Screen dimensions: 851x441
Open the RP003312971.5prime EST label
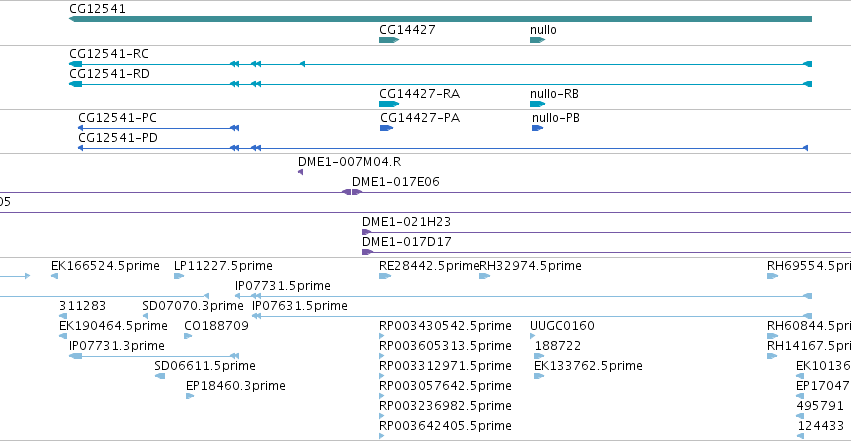[445, 366]
